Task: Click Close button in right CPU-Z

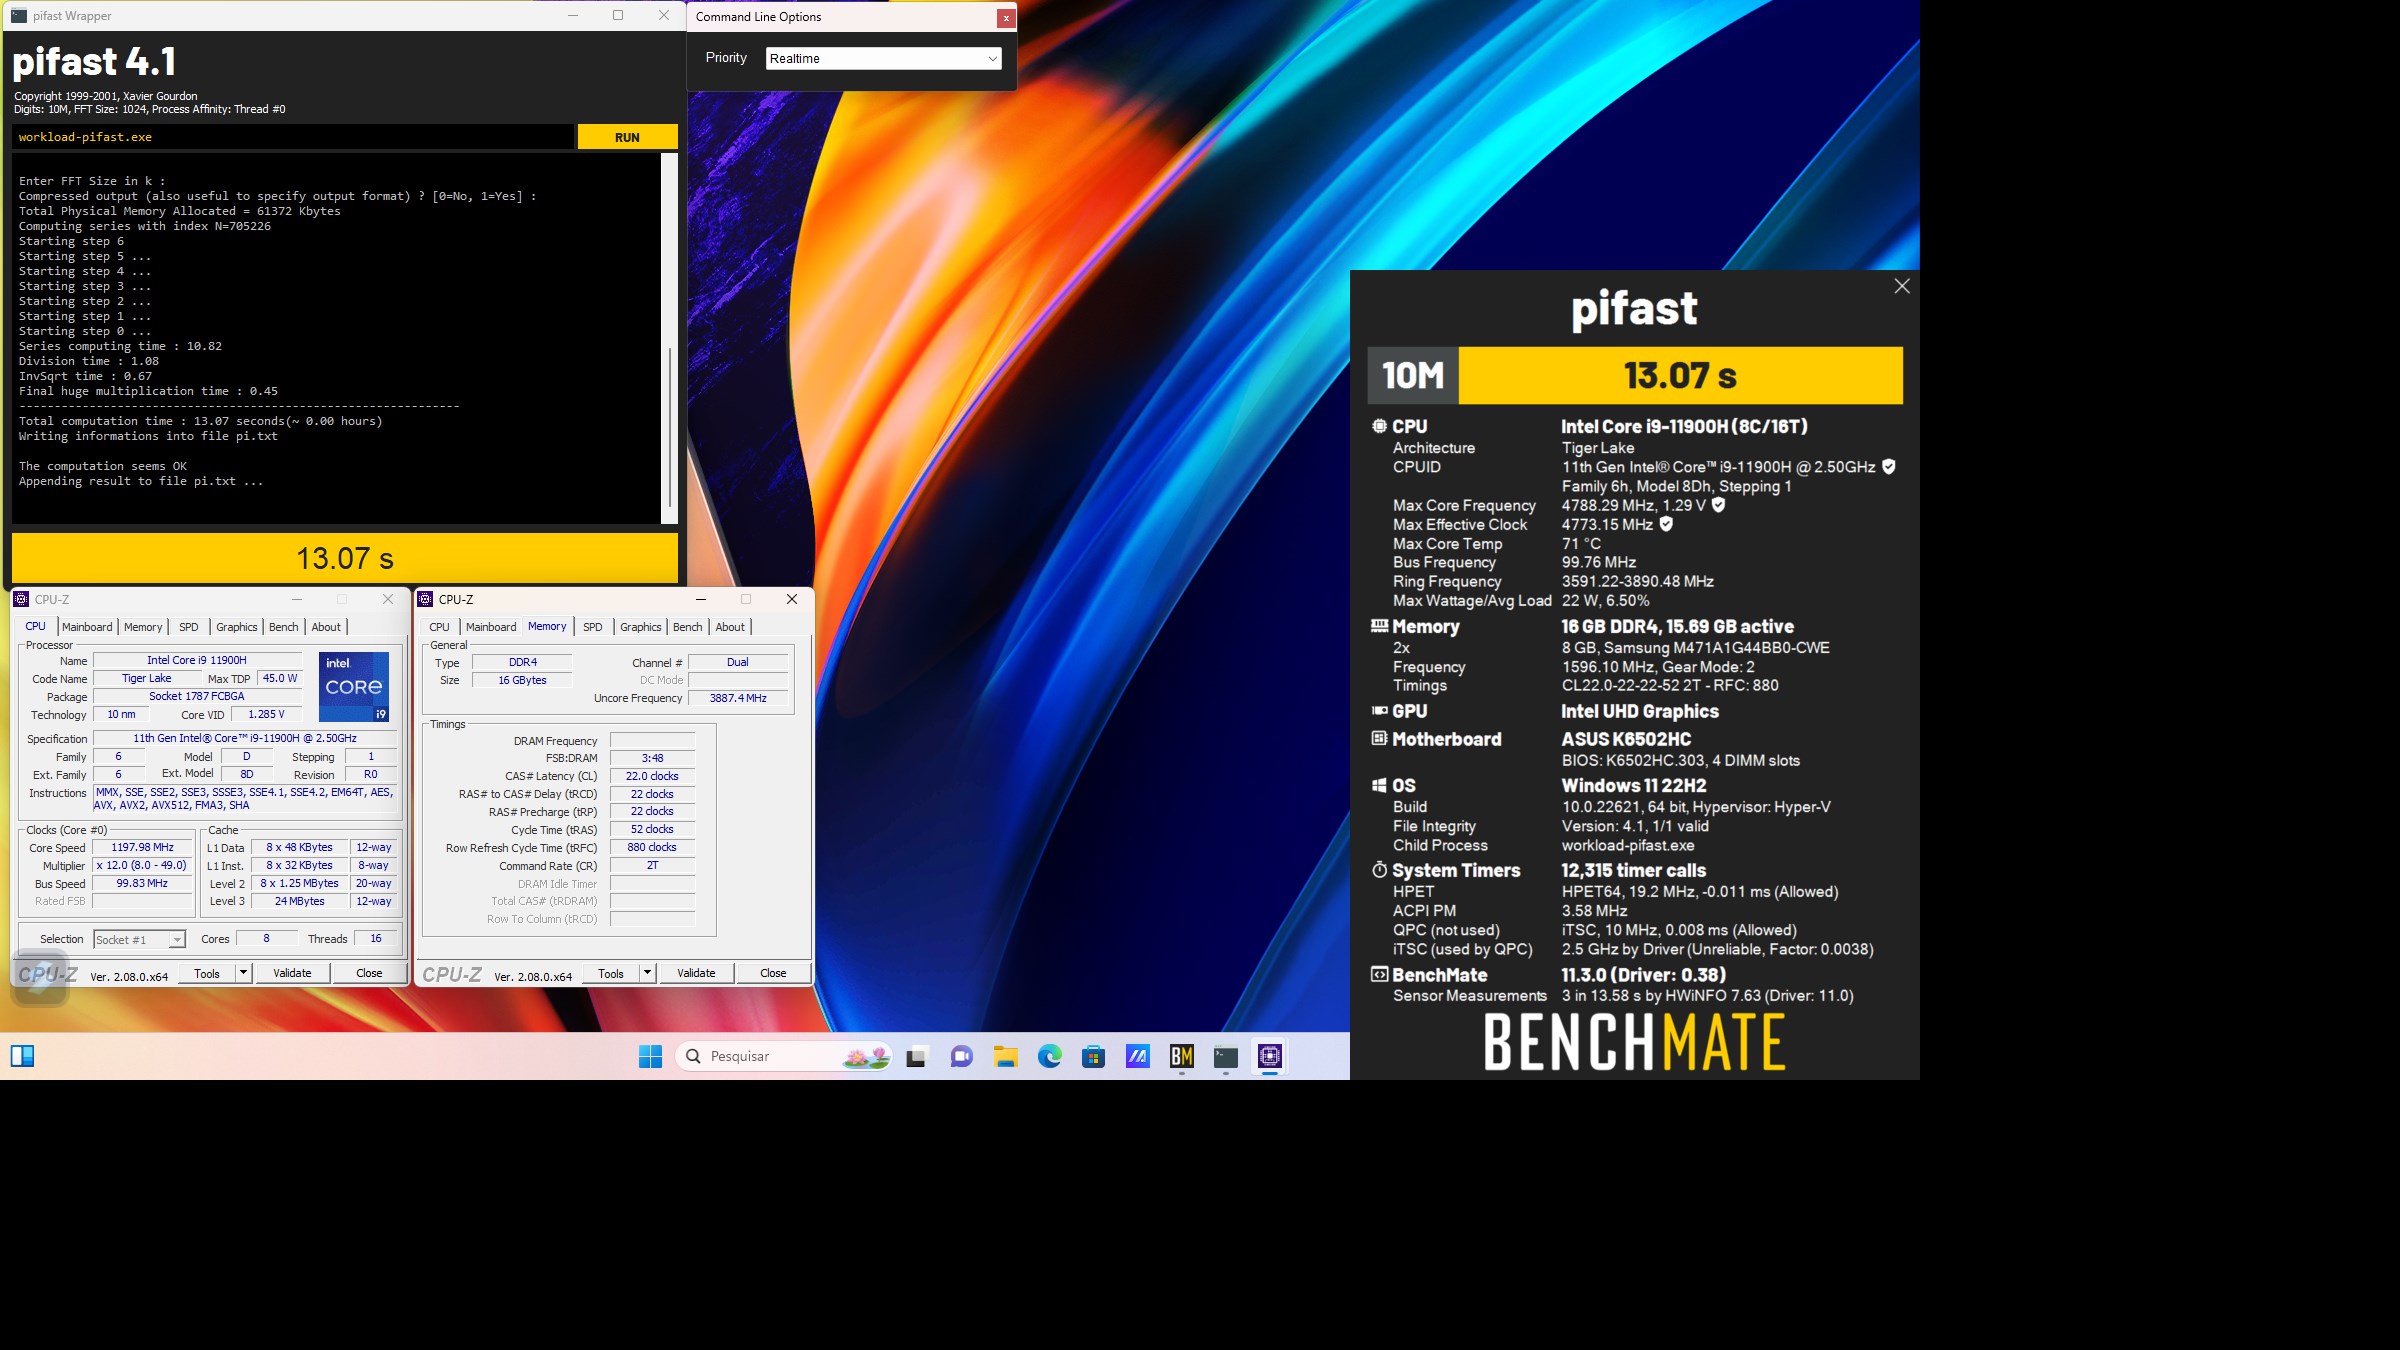Action: pyautogui.click(x=773, y=973)
